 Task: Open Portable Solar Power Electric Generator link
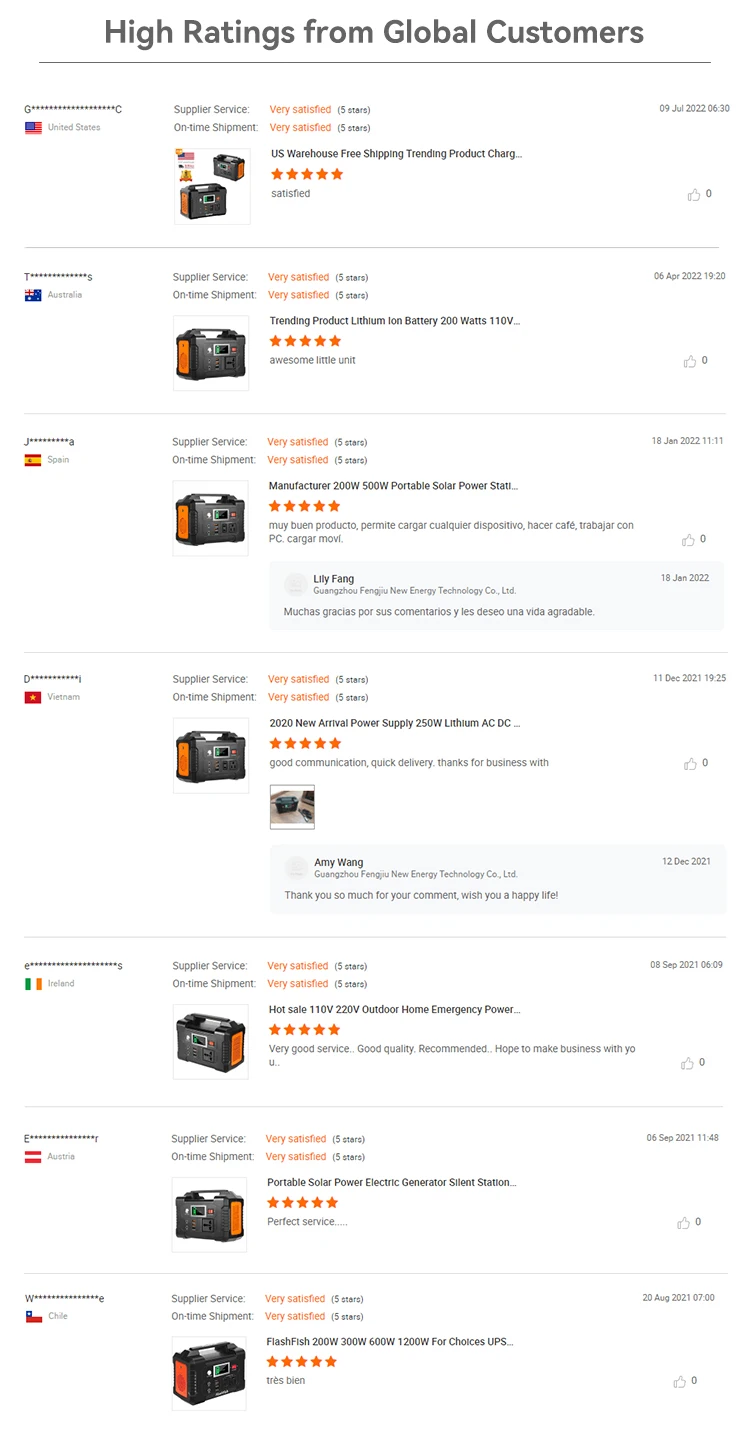point(391,1183)
